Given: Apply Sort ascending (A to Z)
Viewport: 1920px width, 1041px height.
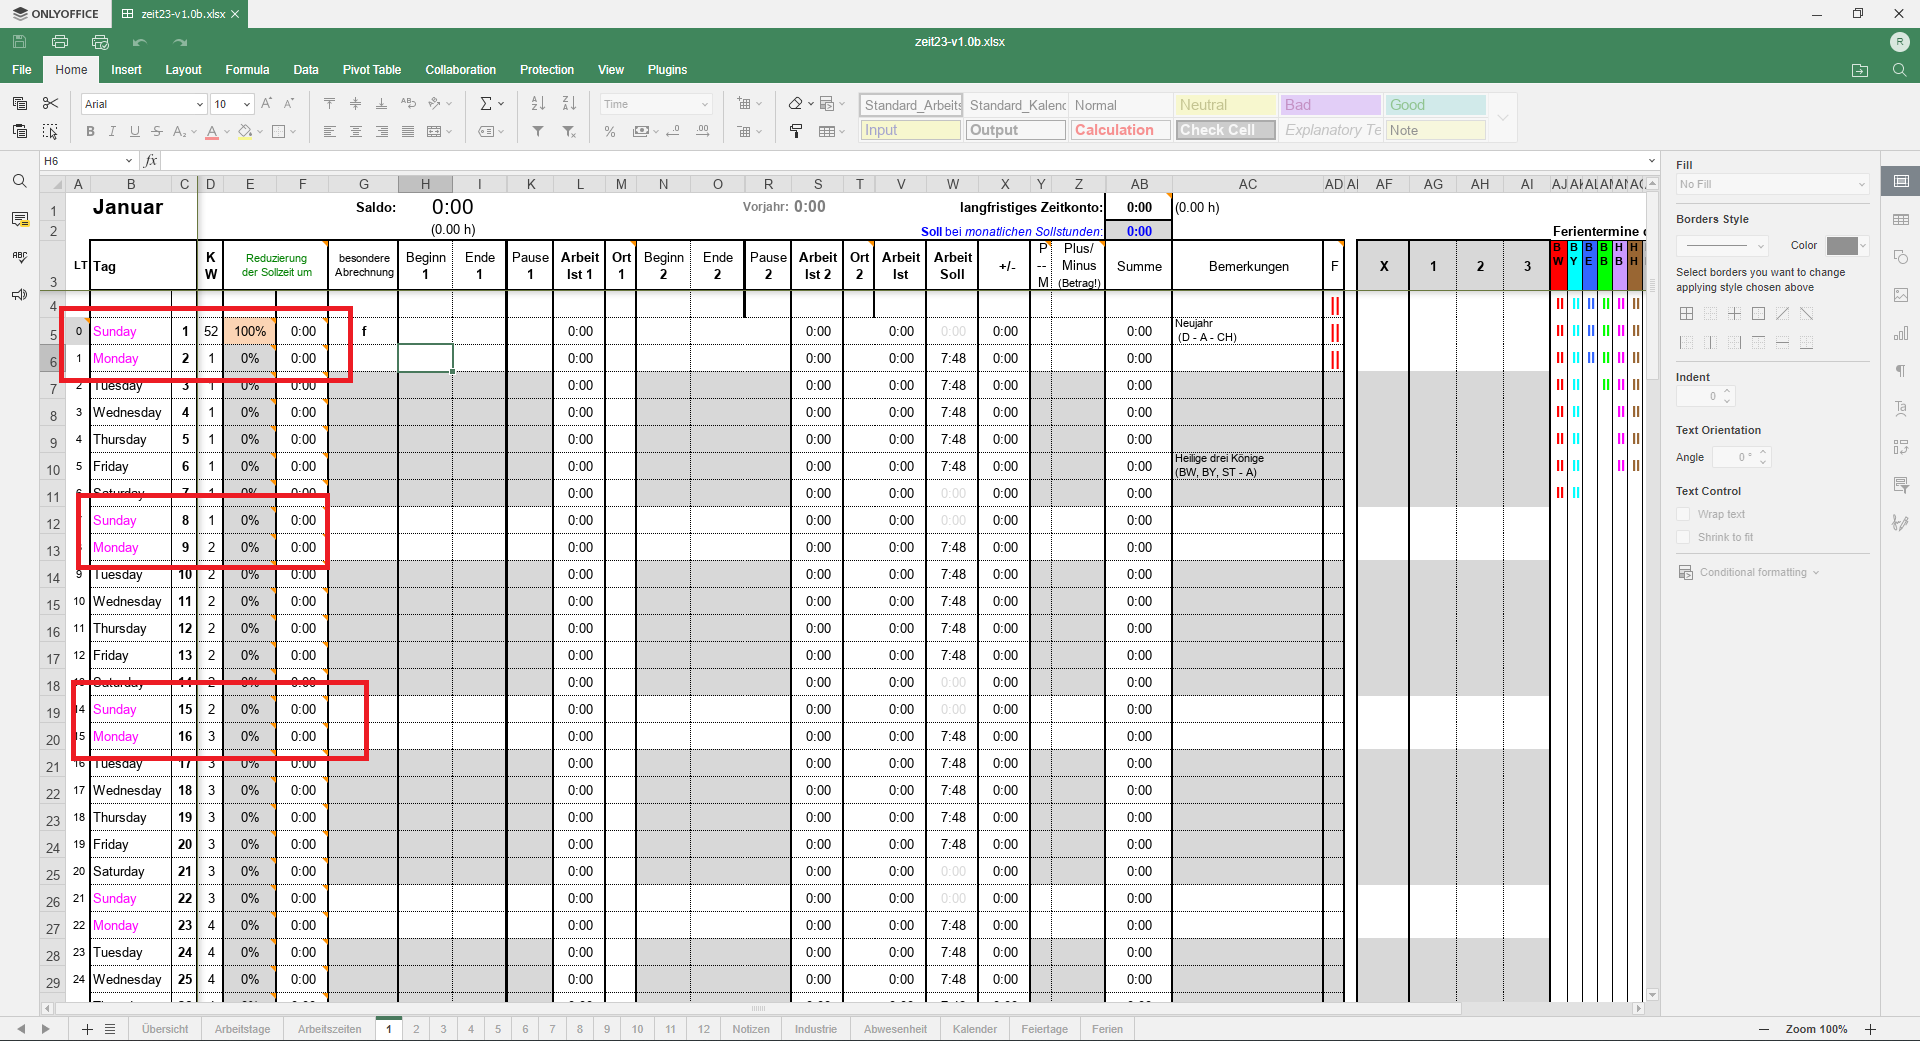Looking at the screenshot, I should pos(538,103).
